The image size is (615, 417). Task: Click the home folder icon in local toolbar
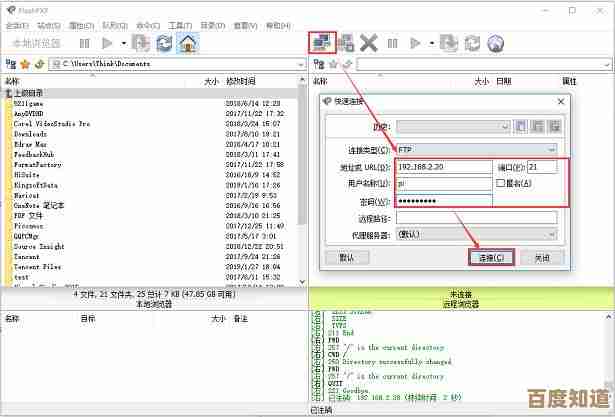(x=187, y=43)
